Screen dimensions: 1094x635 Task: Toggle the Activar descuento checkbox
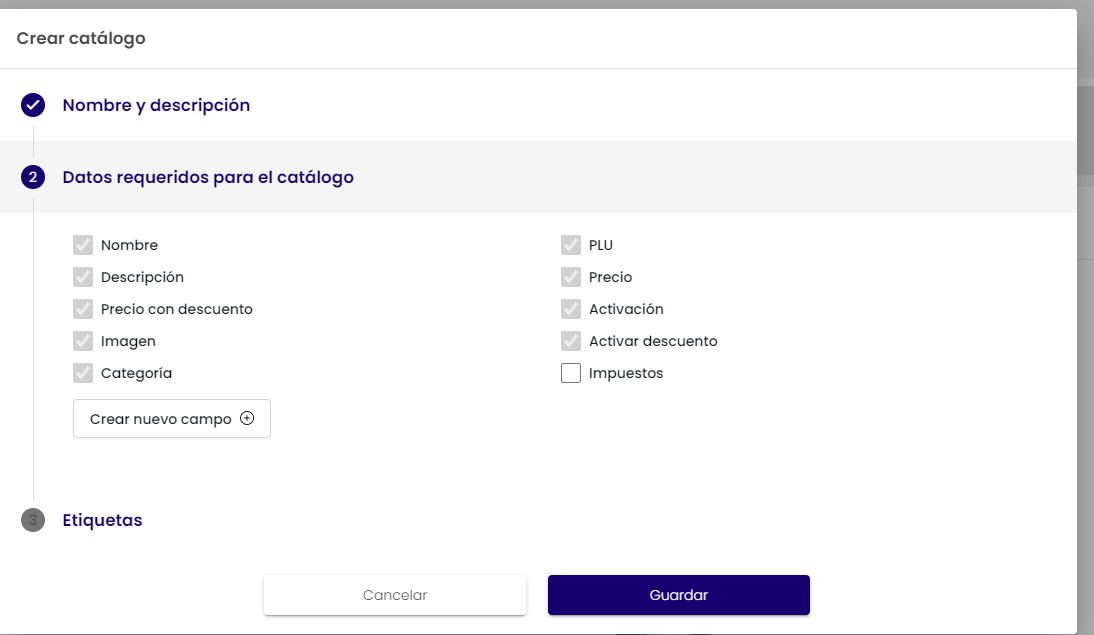click(x=571, y=341)
